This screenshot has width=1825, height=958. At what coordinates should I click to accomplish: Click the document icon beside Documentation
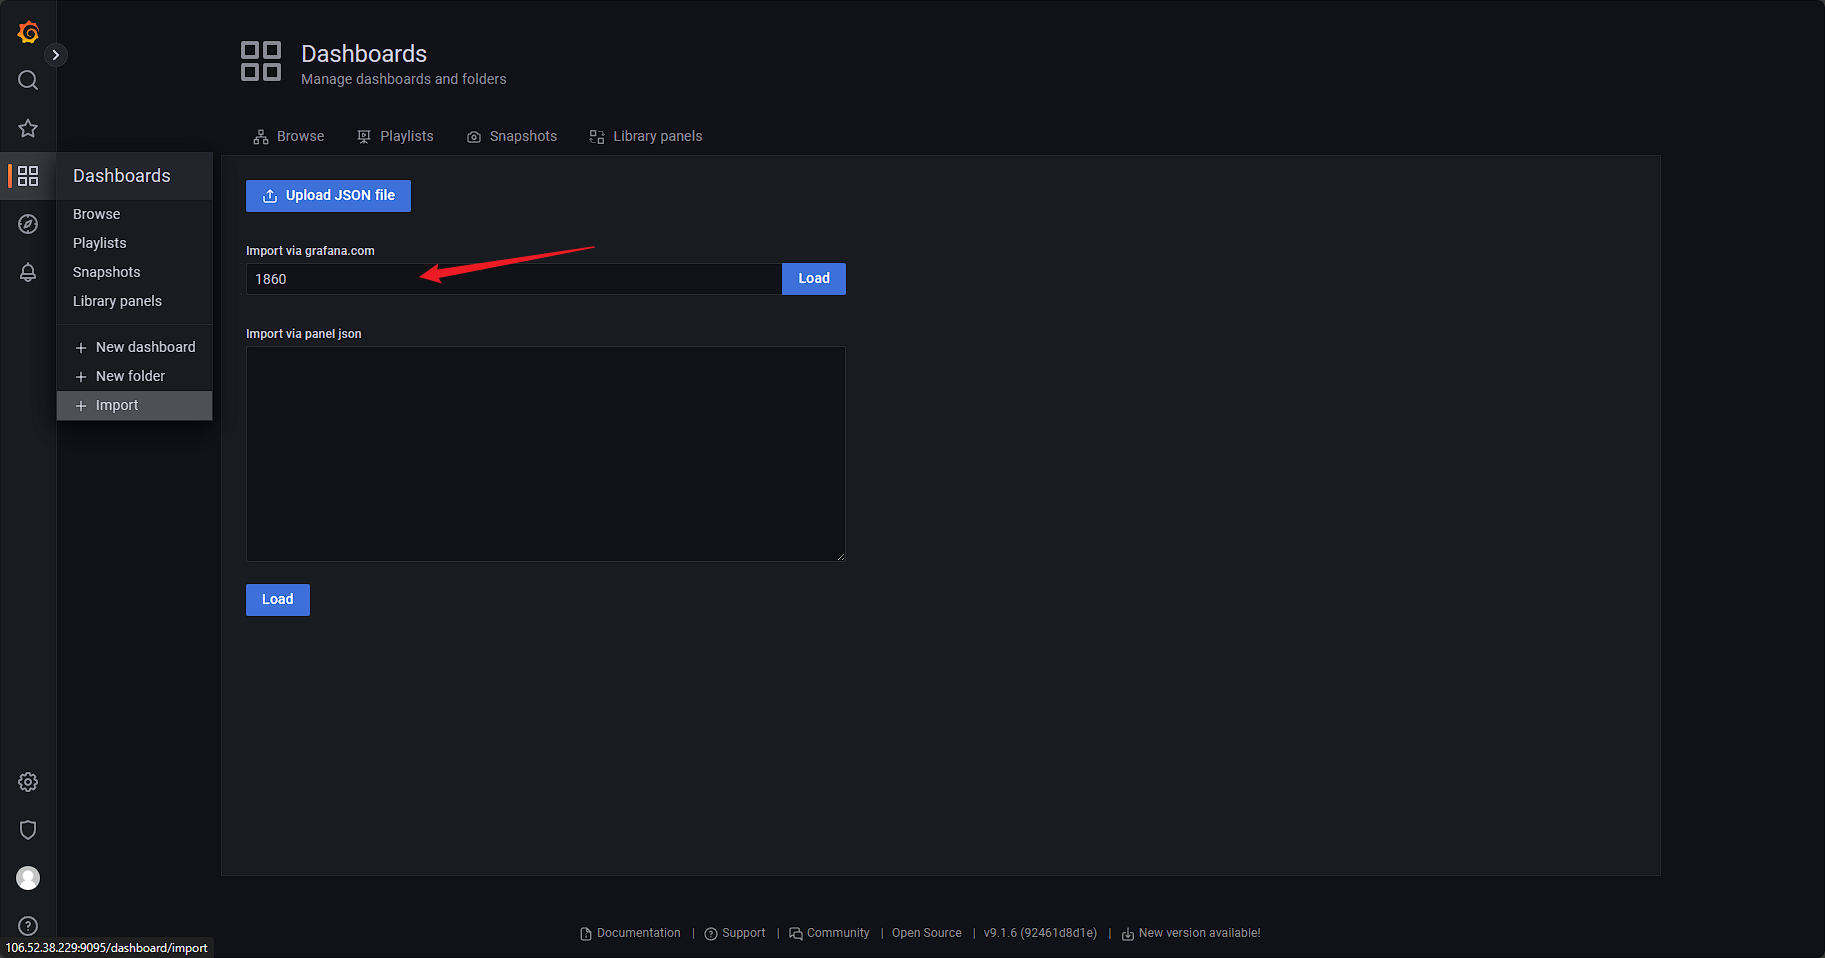[x=586, y=934]
